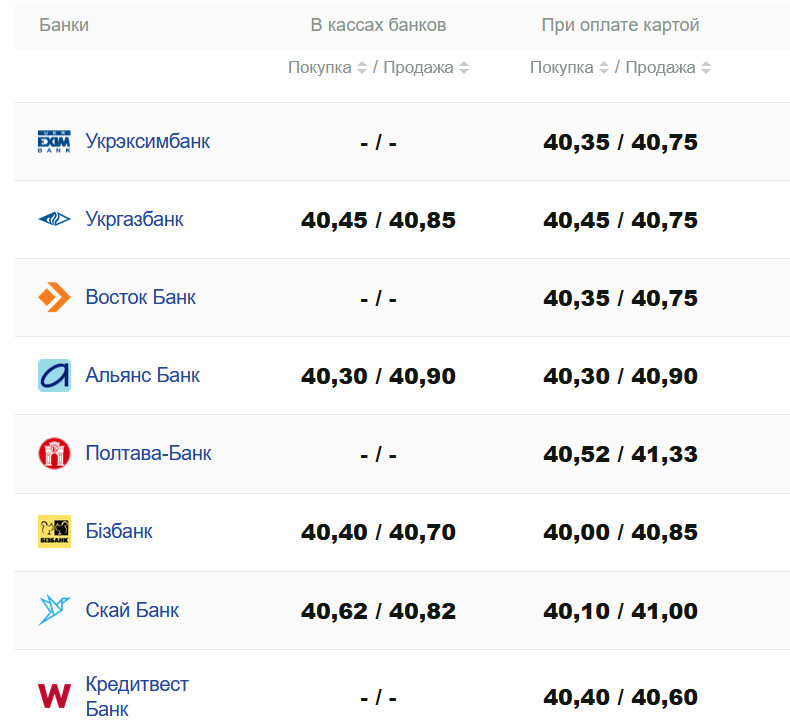Click the Альянс Банк logo icon
This screenshot has height=721, width=790.
[54, 375]
